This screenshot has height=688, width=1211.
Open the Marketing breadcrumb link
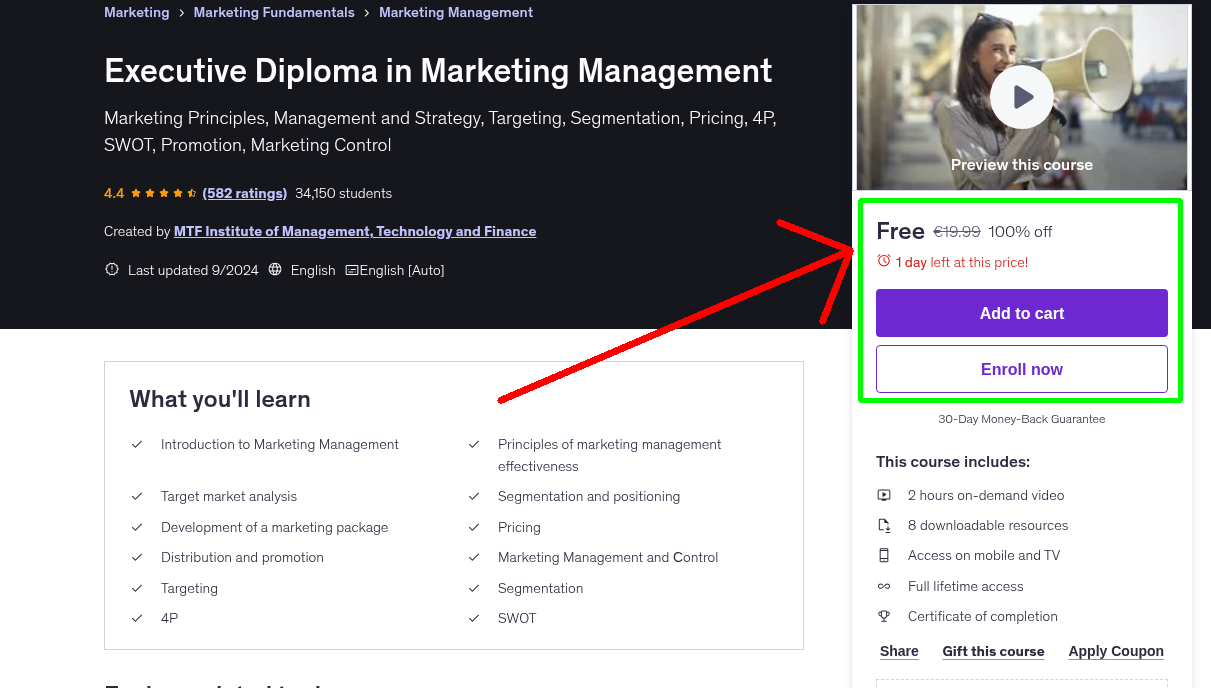point(136,13)
